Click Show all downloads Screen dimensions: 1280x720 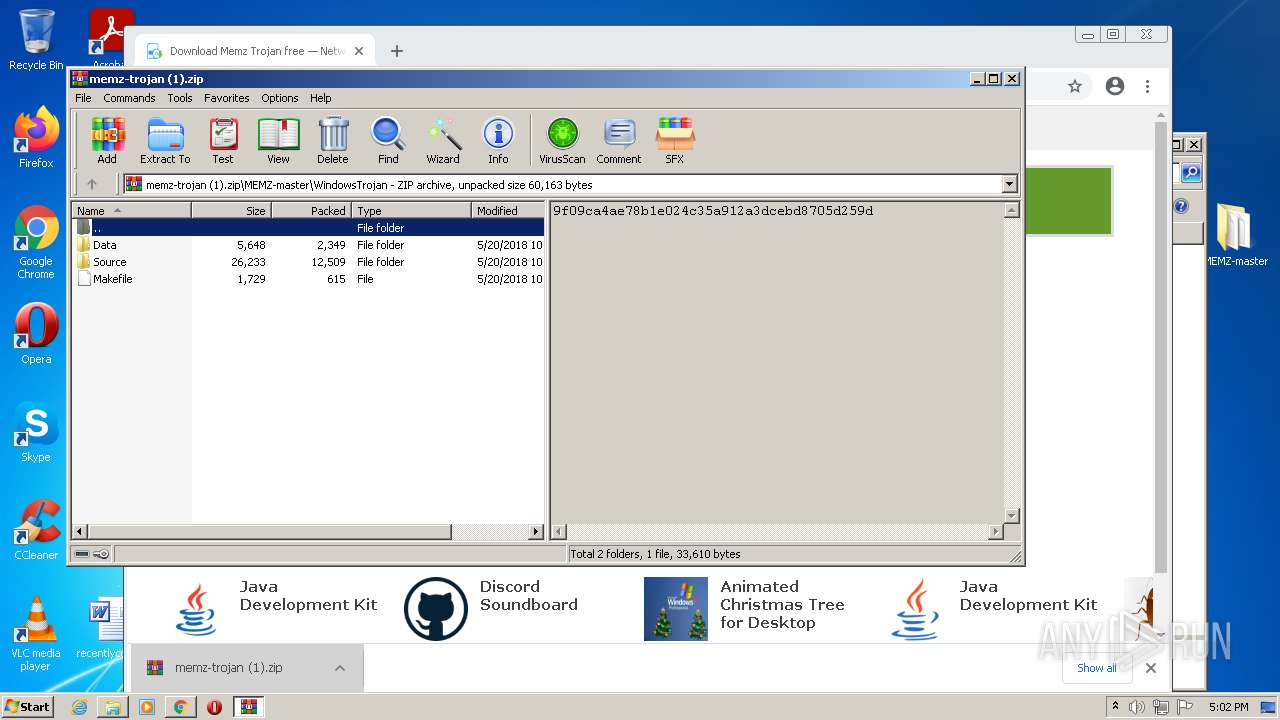(x=1096, y=668)
